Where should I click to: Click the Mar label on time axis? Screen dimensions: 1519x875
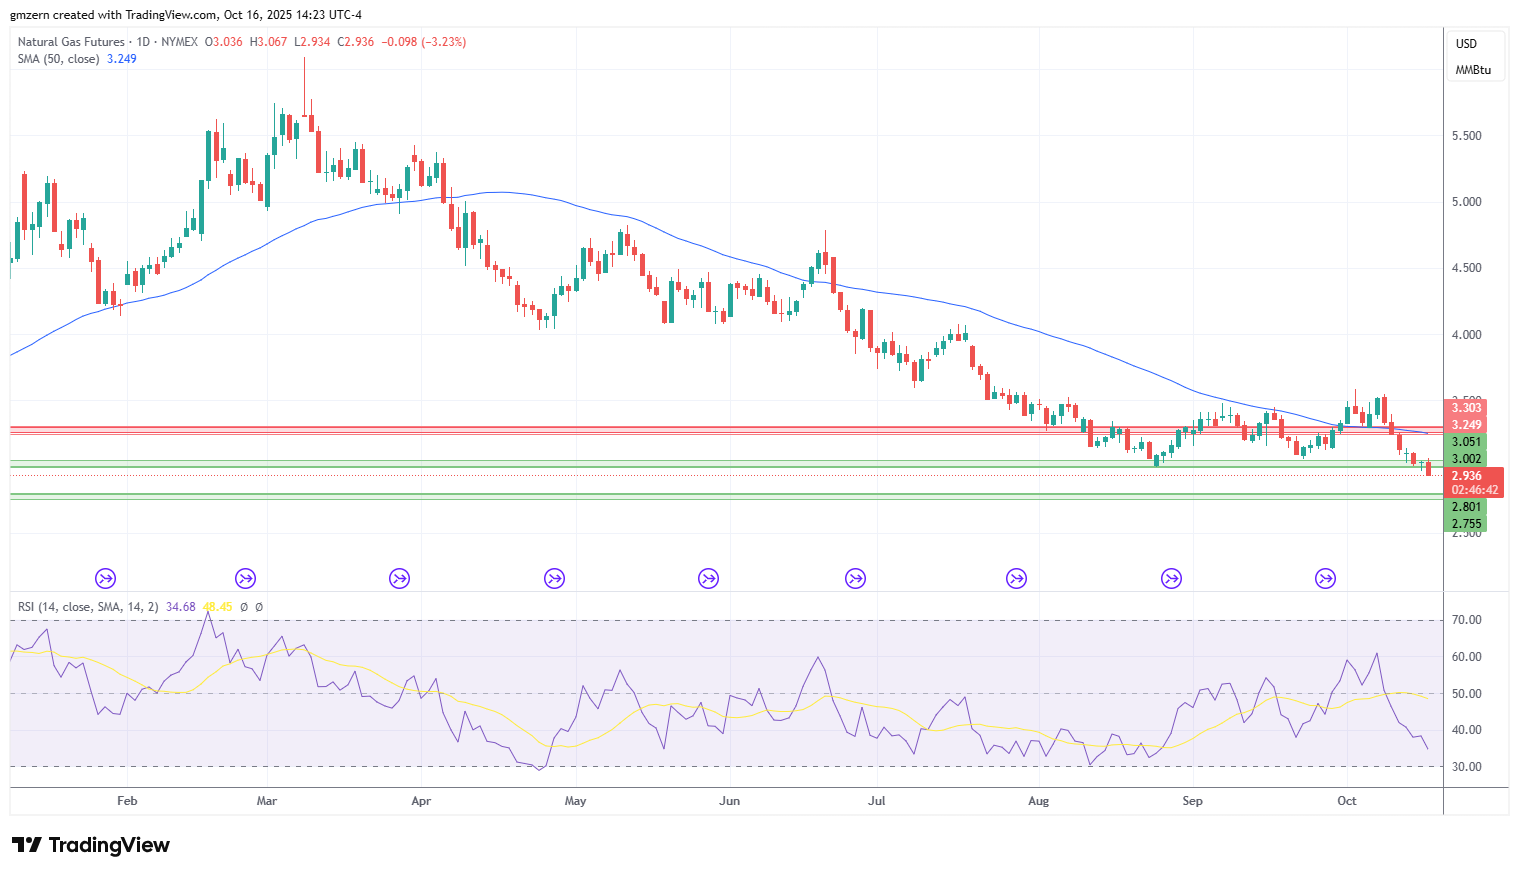(x=267, y=801)
